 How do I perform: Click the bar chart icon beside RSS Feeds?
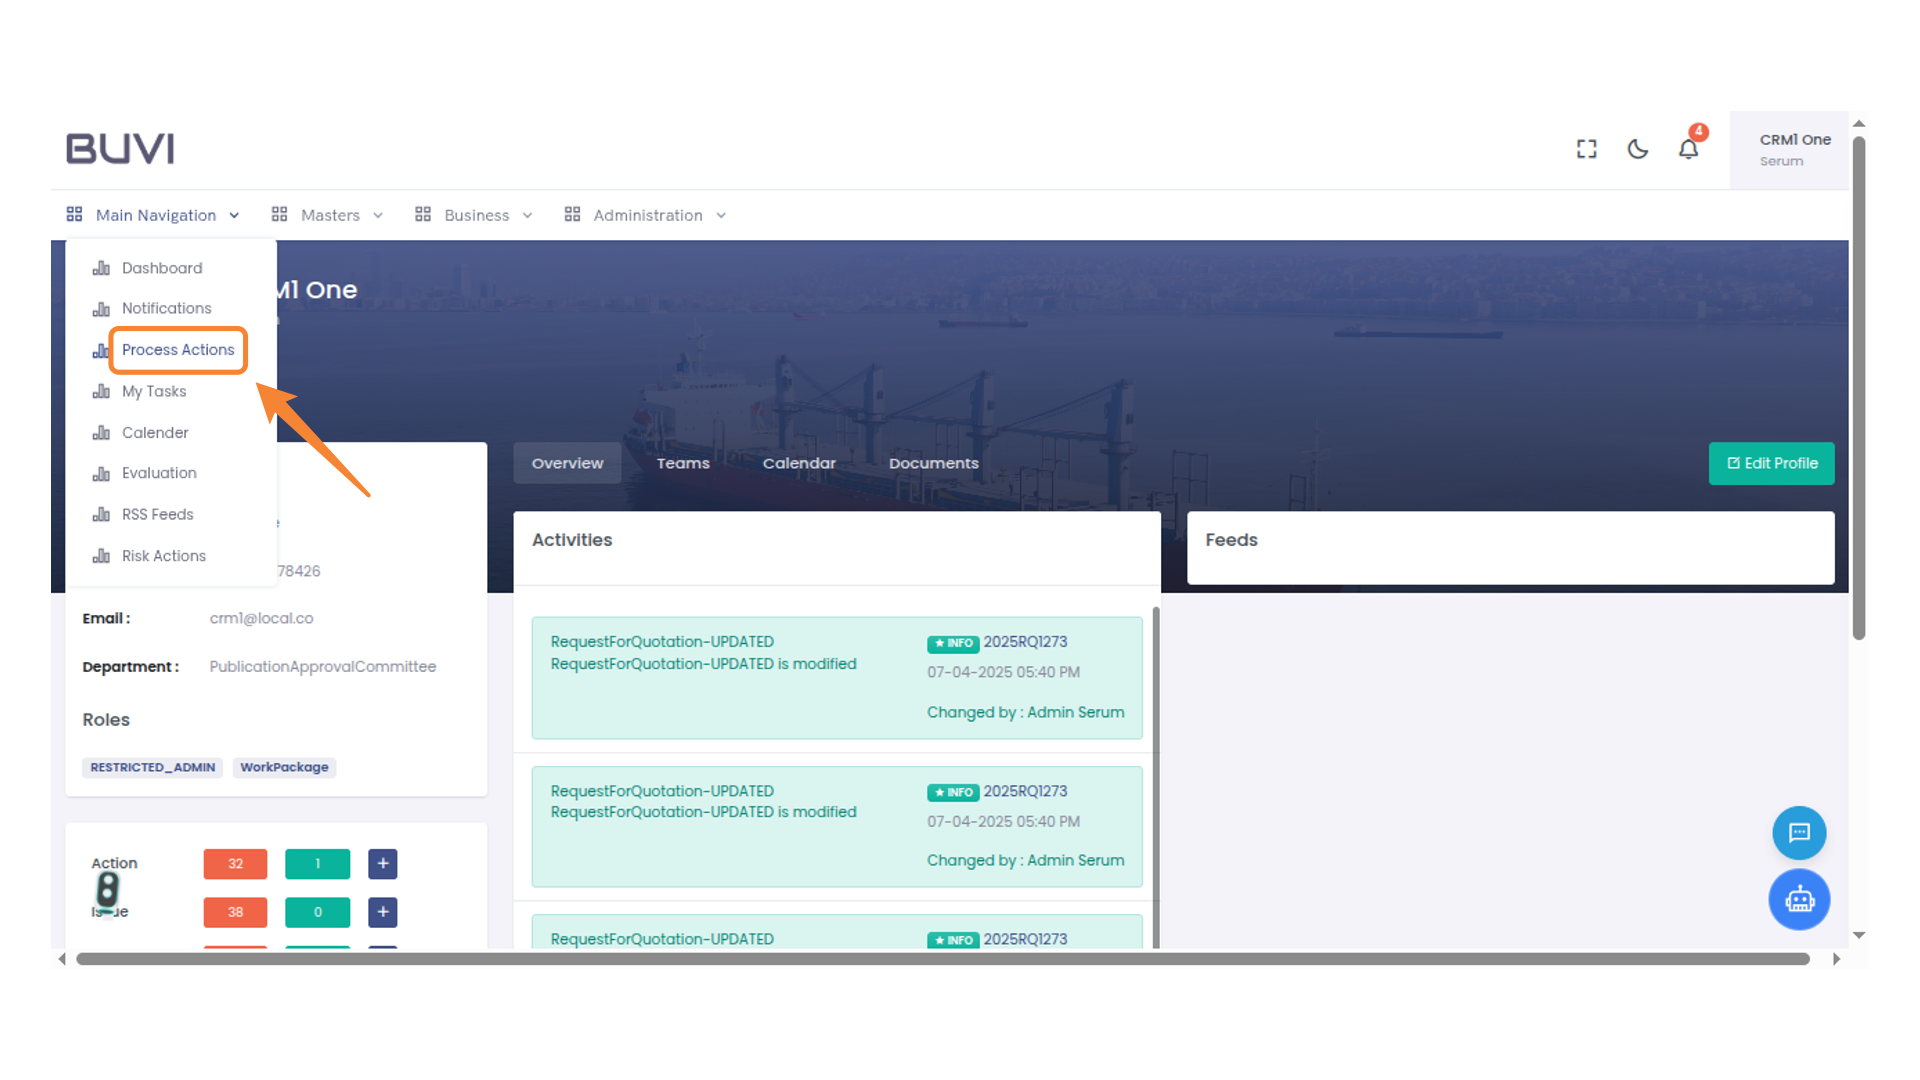click(102, 514)
